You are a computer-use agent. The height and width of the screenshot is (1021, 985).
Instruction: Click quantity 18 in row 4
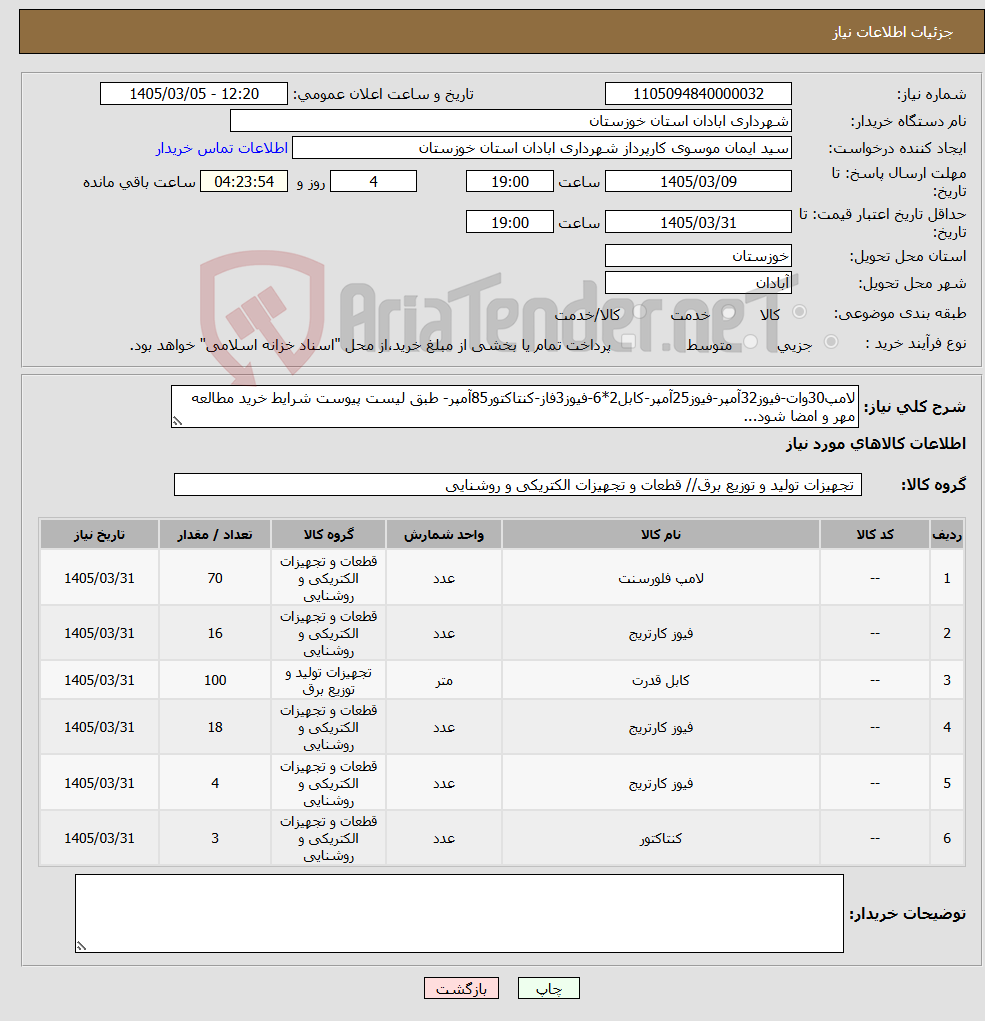[215, 727]
